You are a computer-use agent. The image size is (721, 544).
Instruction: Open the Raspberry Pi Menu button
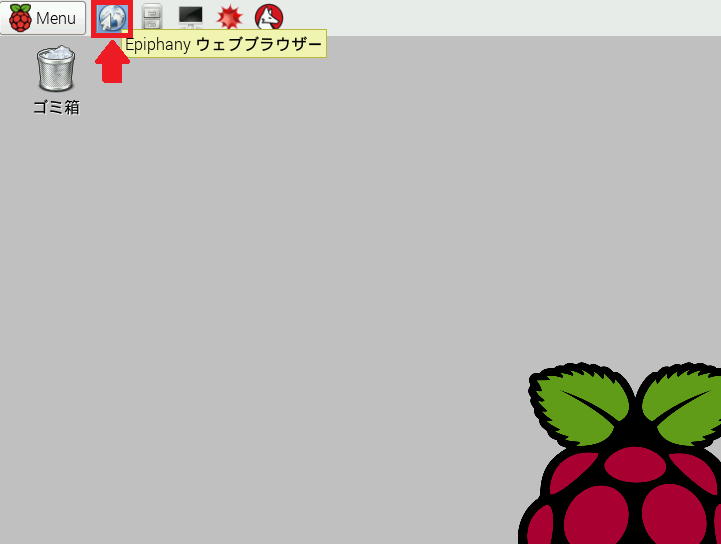point(43,18)
